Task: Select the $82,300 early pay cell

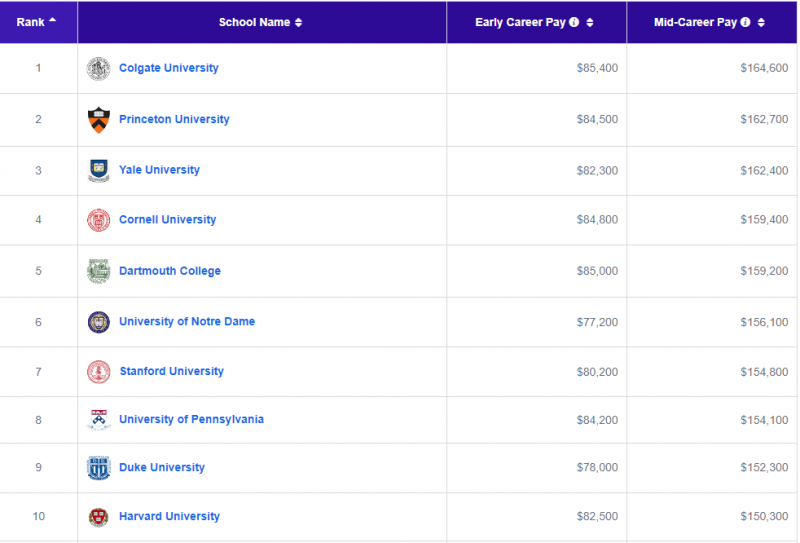Action: point(537,171)
